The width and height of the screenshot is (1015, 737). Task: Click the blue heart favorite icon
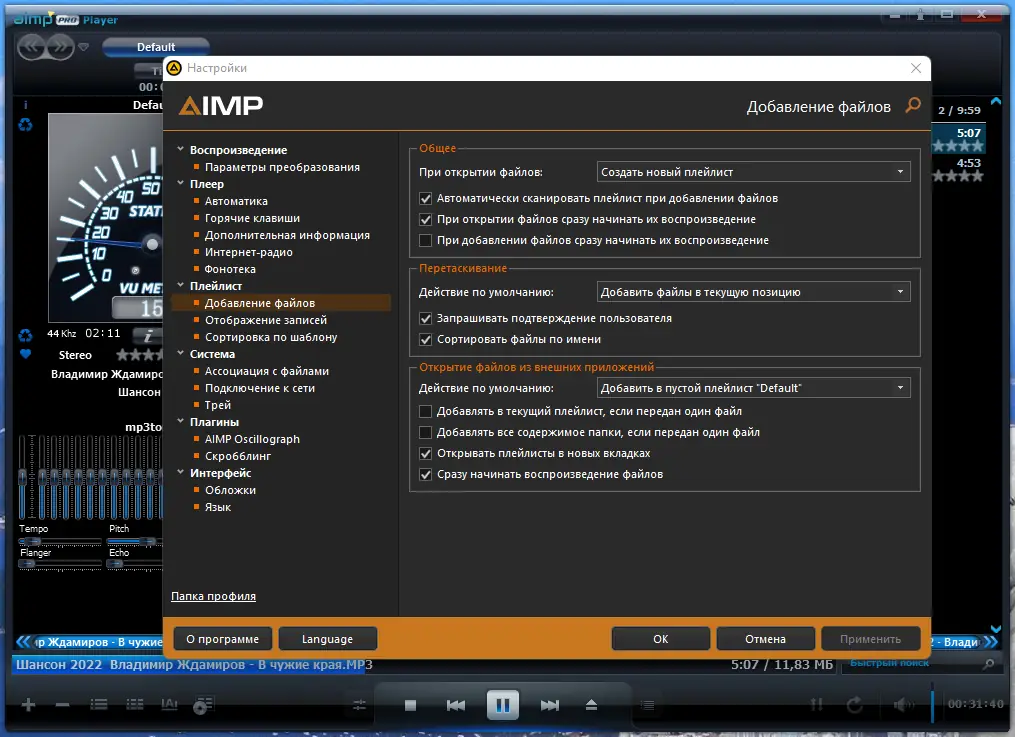(x=25, y=354)
